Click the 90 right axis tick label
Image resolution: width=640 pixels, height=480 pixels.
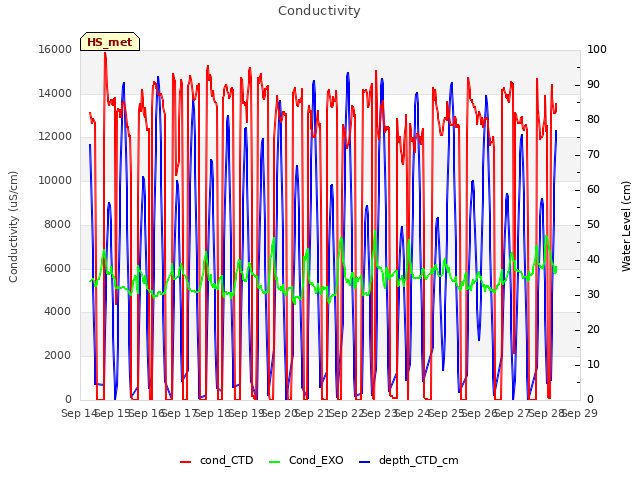pyautogui.click(x=593, y=84)
